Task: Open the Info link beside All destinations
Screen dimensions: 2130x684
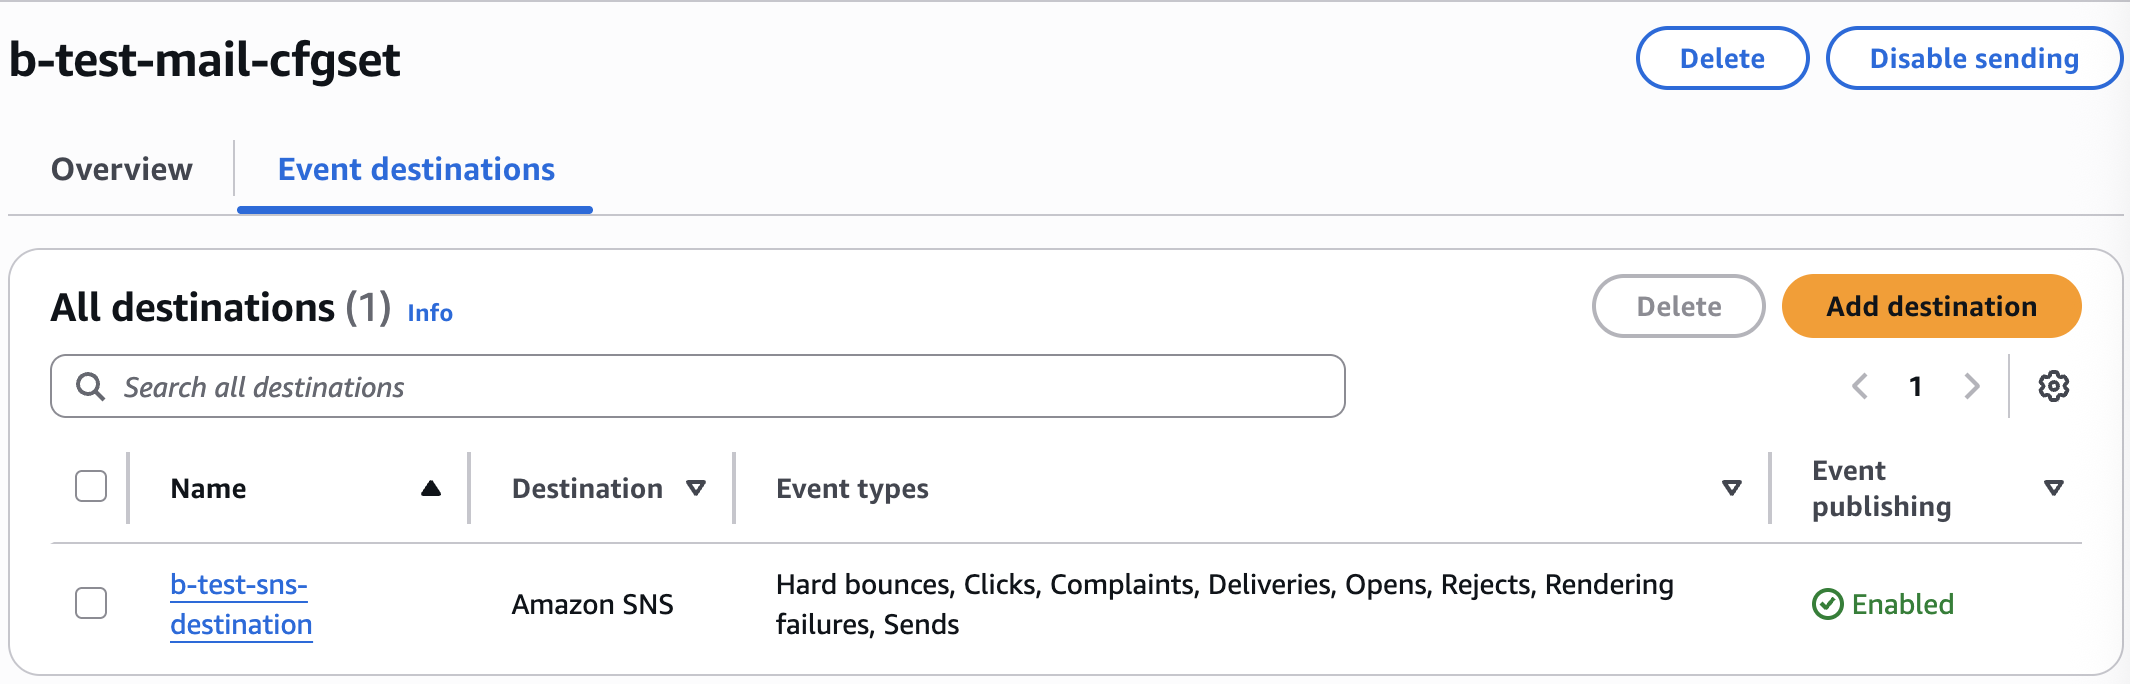Action: (x=430, y=313)
